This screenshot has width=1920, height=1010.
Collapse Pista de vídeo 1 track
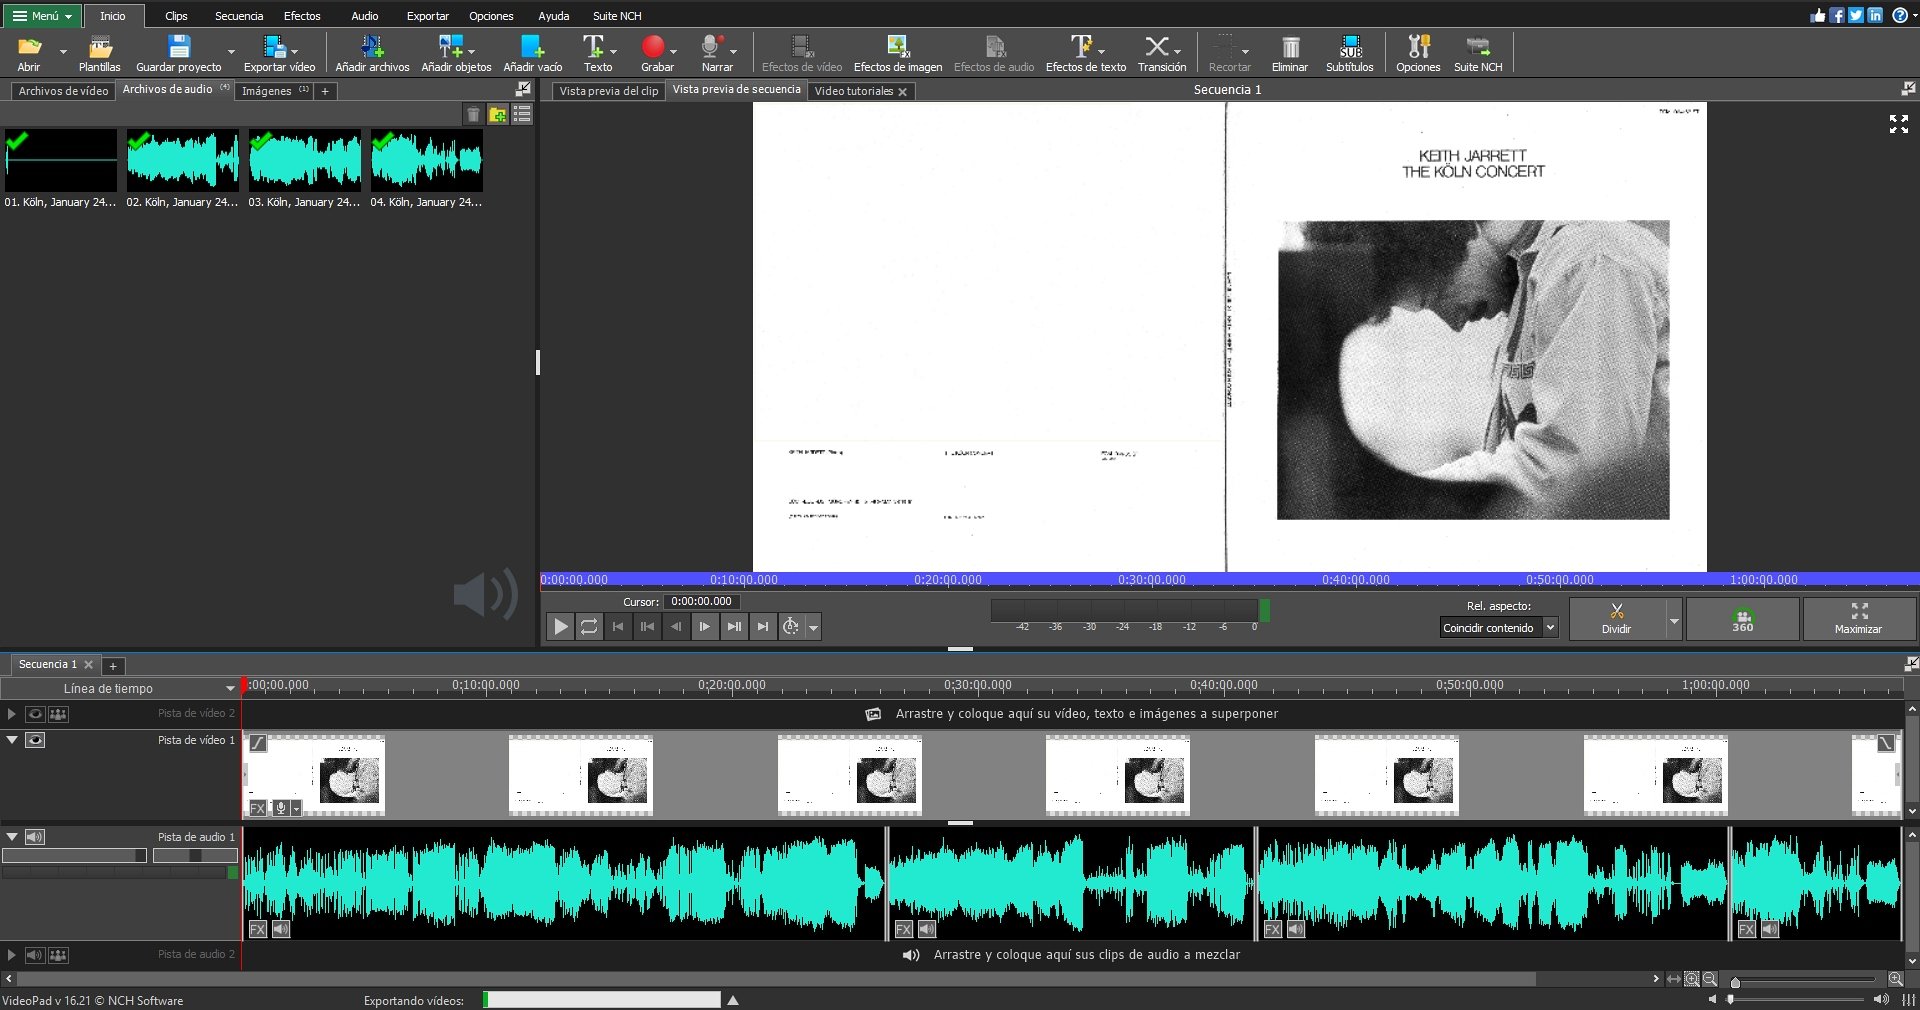[12, 740]
